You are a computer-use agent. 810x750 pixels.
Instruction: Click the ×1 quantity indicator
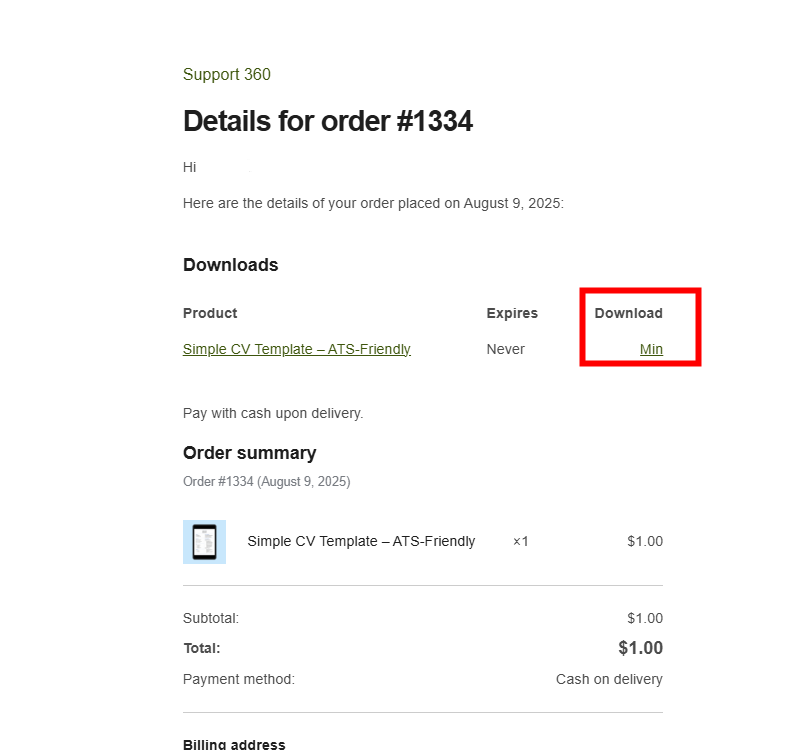pos(520,541)
